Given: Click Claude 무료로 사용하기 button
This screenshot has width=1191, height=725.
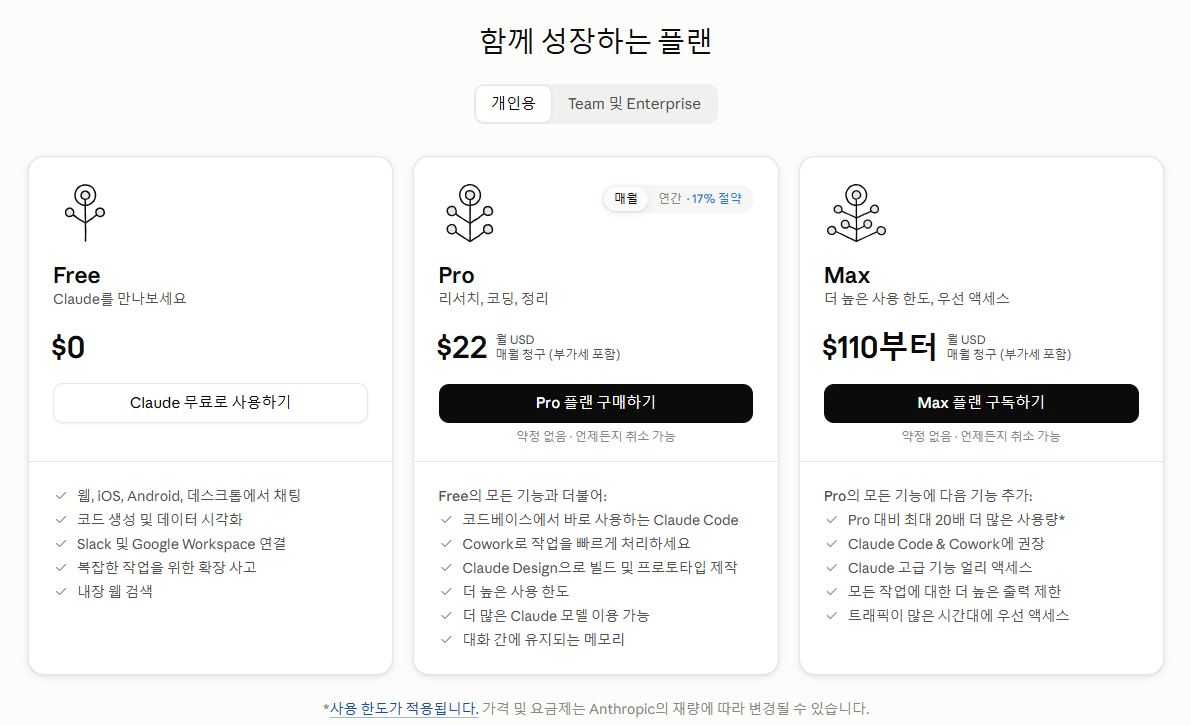Looking at the screenshot, I should (210, 403).
